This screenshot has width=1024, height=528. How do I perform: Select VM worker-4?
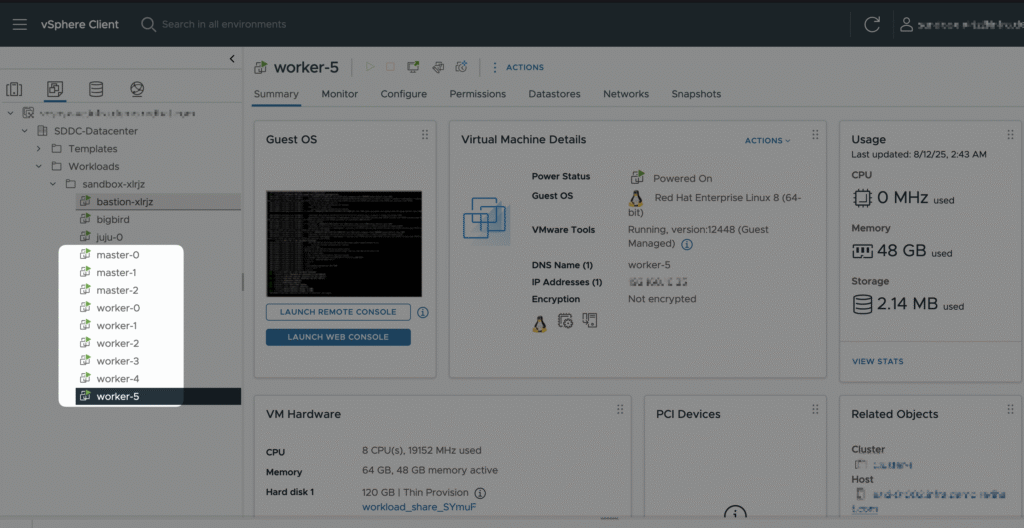tap(118, 378)
